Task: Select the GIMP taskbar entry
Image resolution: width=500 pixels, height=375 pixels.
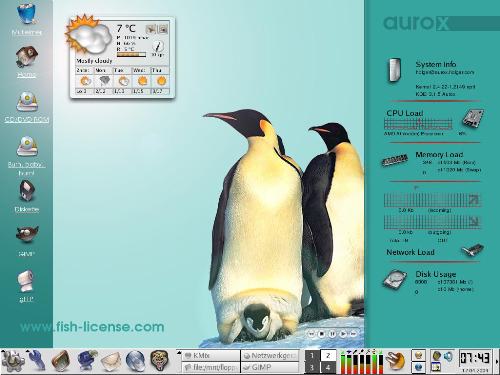Action: pyautogui.click(x=270, y=367)
